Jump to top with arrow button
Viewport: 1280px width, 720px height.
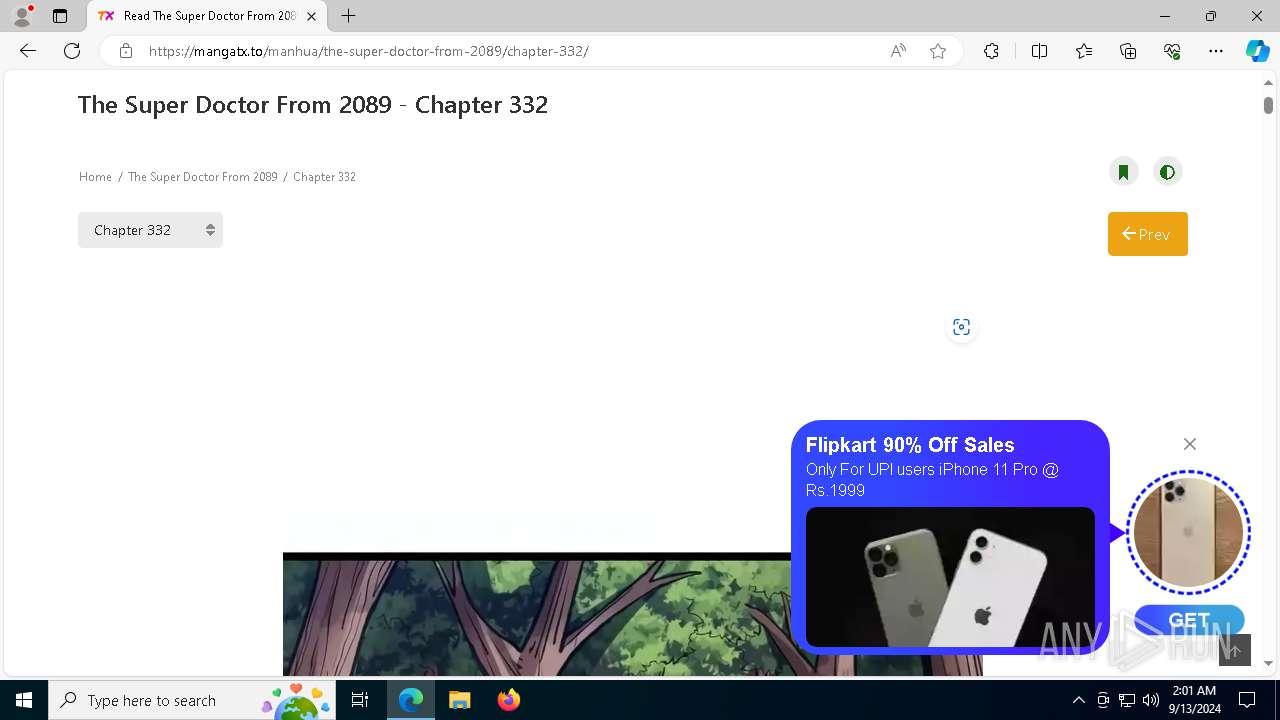(1235, 650)
